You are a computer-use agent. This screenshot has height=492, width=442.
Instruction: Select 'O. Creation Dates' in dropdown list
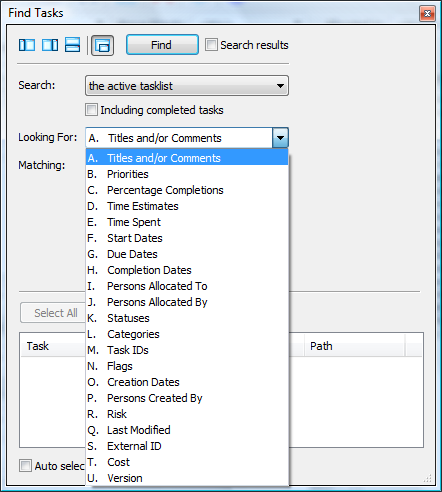coord(187,382)
